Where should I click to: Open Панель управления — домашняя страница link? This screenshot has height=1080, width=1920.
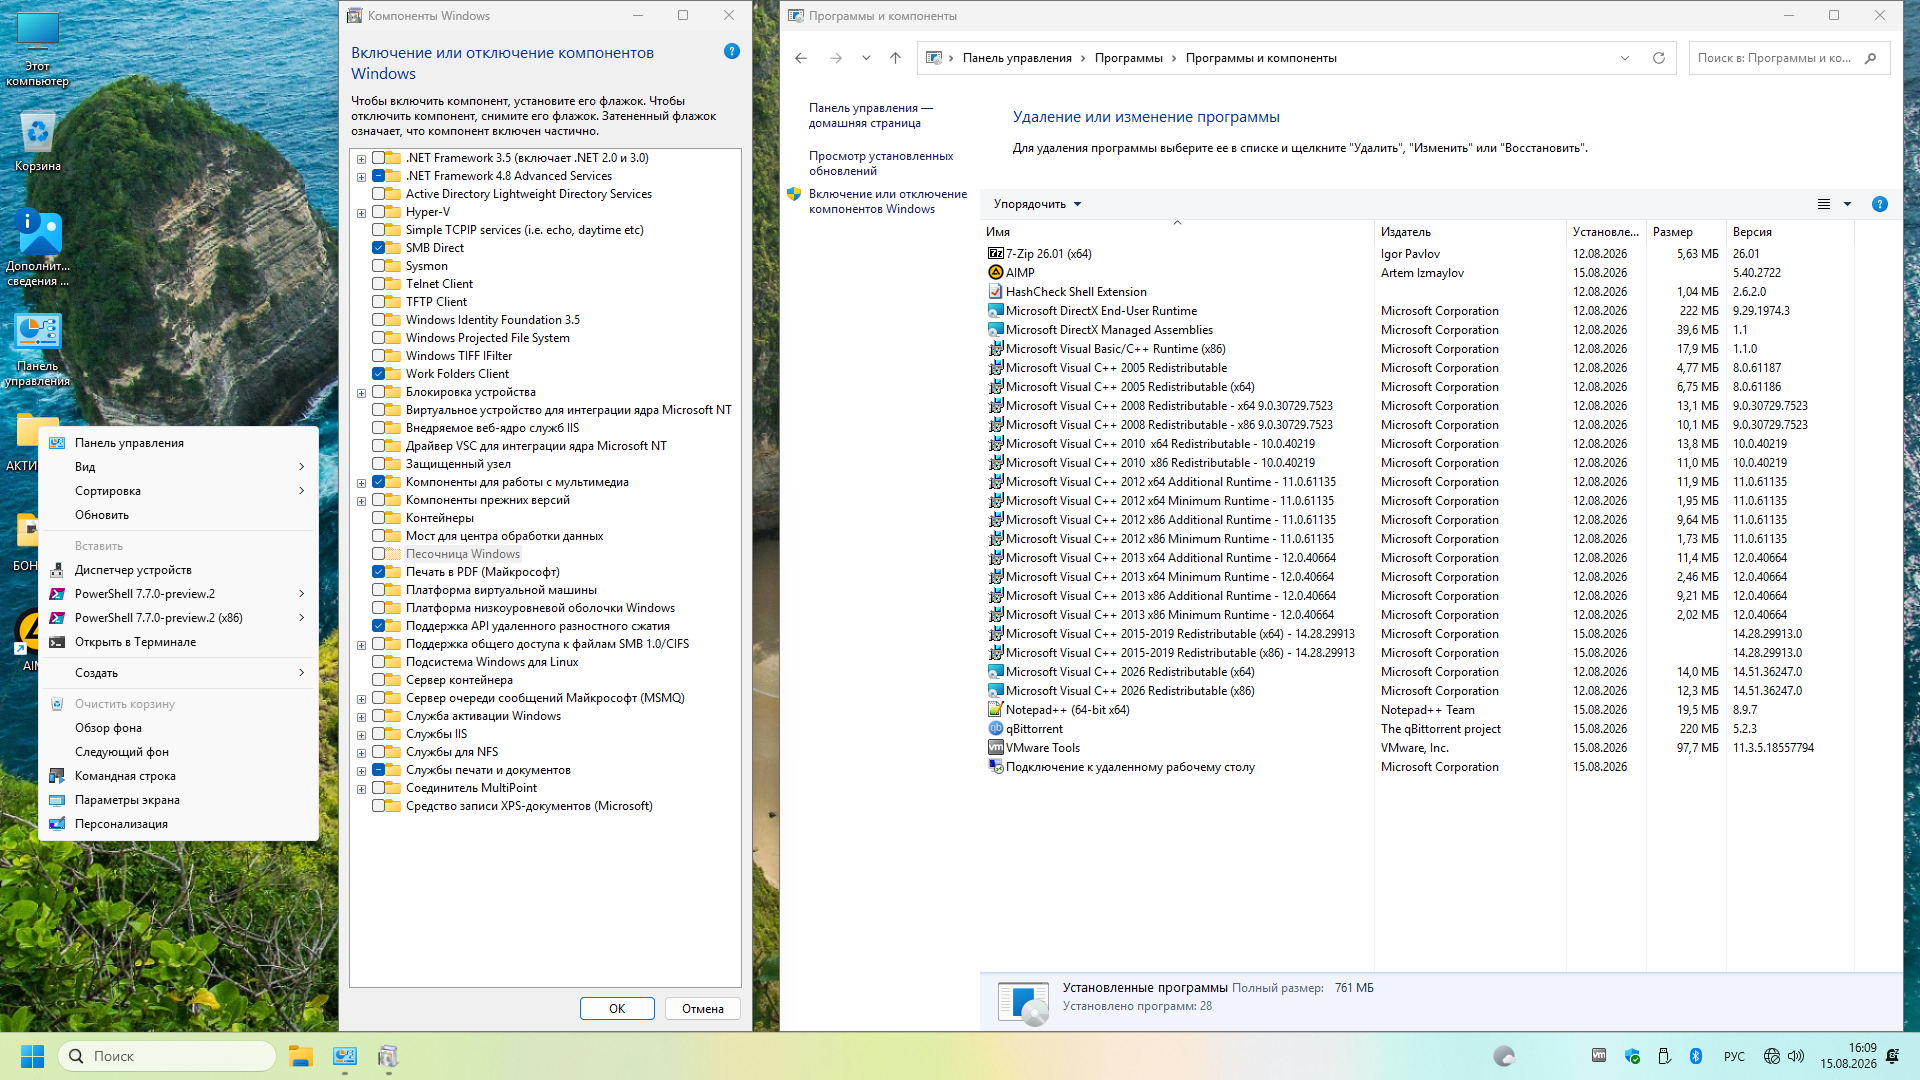[x=871, y=115]
